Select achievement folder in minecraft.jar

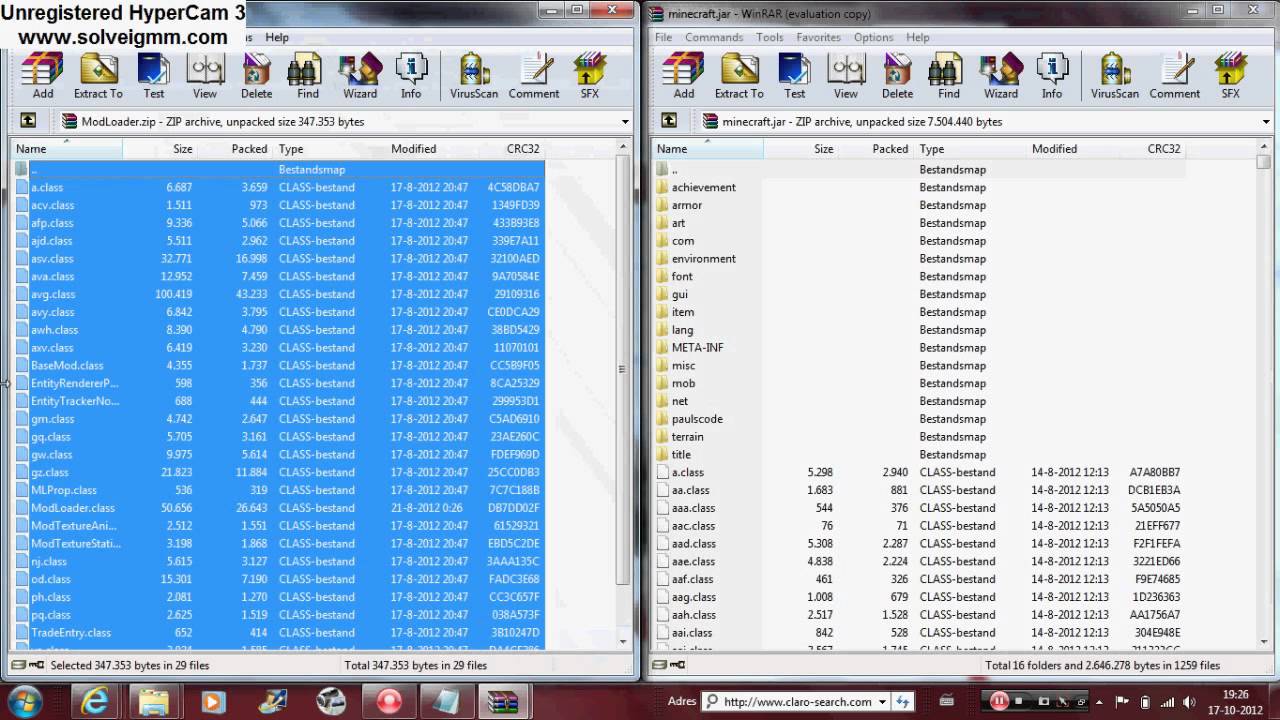pos(703,187)
